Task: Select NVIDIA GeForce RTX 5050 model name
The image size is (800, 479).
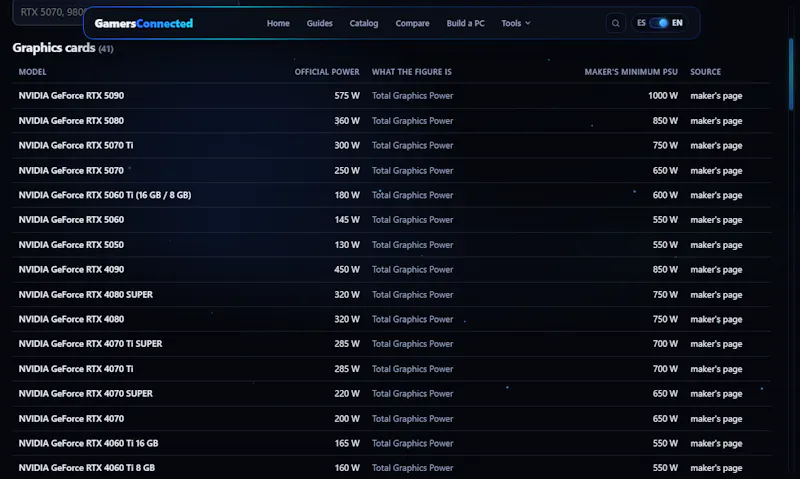Action: pyautogui.click(x=71, y=245)
